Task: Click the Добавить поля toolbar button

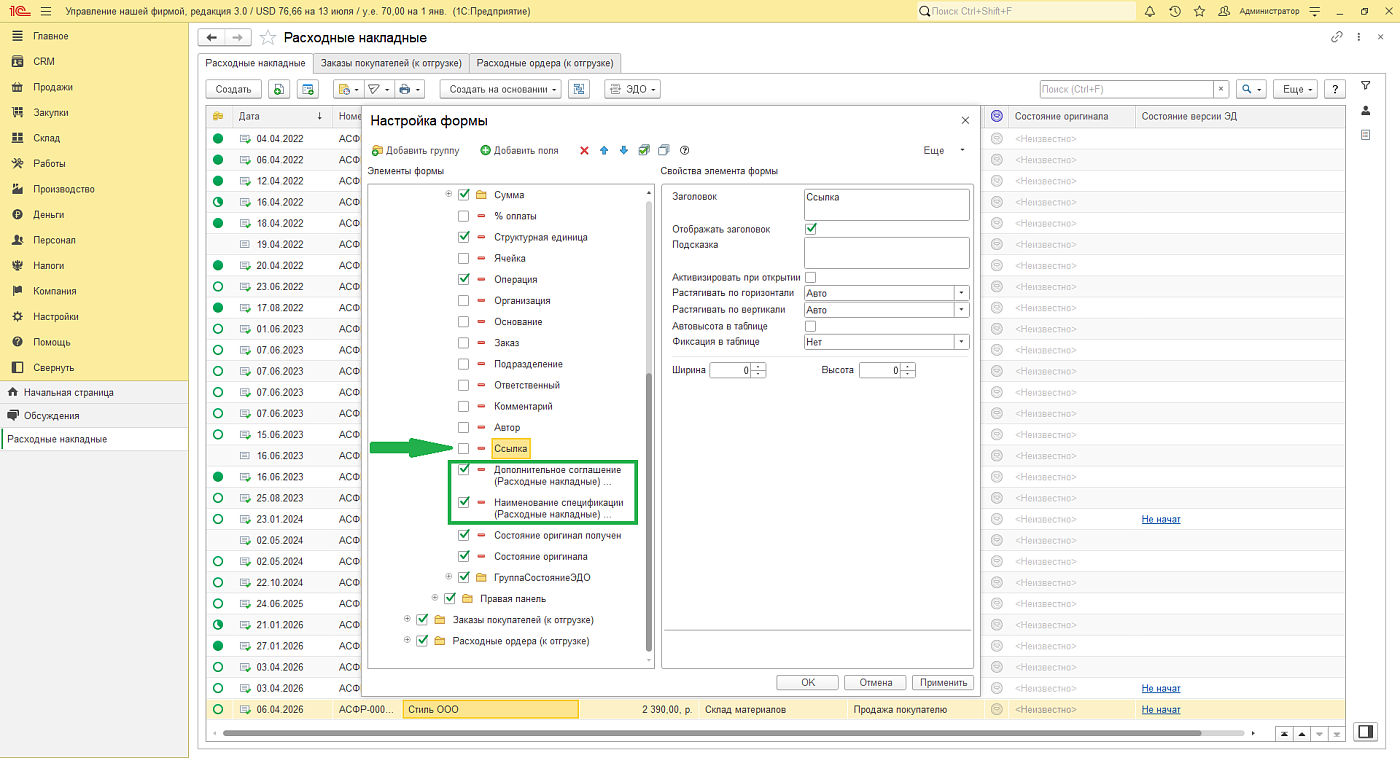Action: coord(519,151)
